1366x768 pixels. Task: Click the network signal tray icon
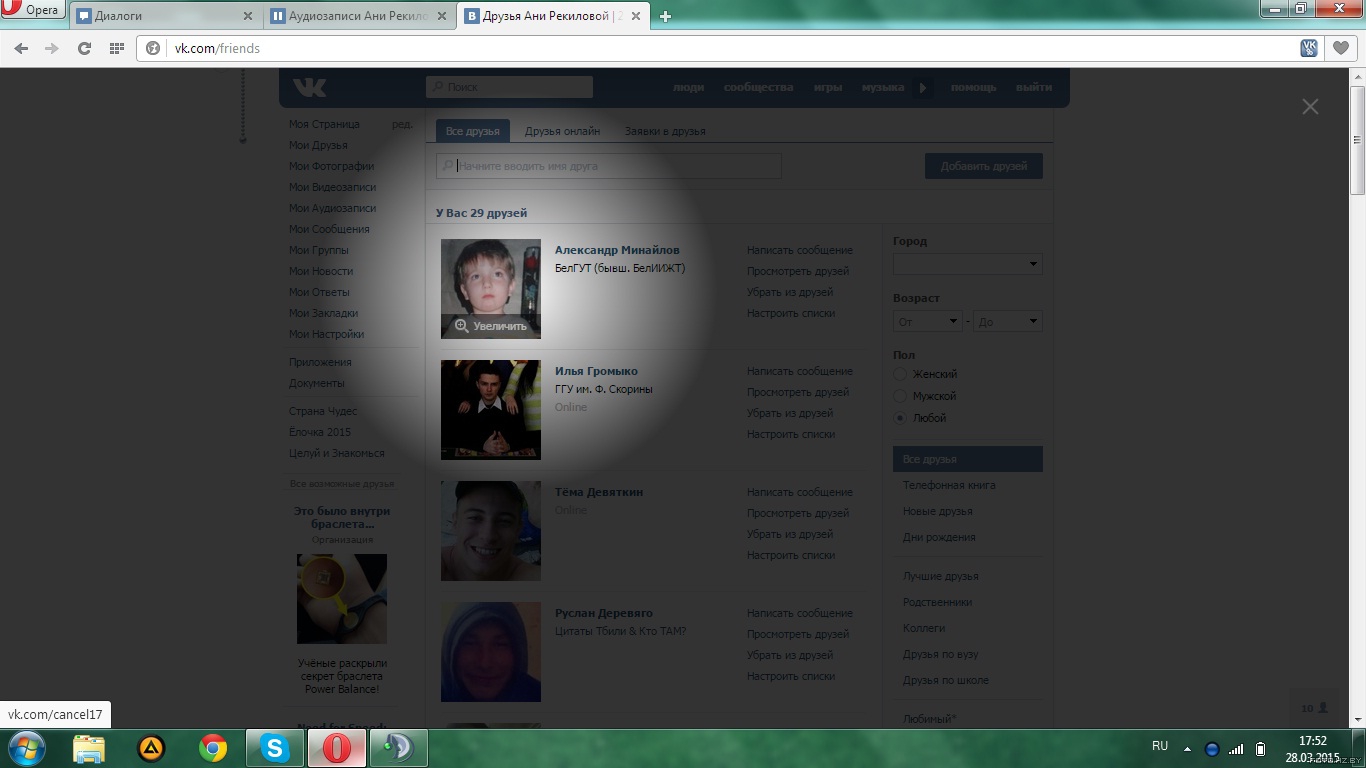tap(1237, 748)
